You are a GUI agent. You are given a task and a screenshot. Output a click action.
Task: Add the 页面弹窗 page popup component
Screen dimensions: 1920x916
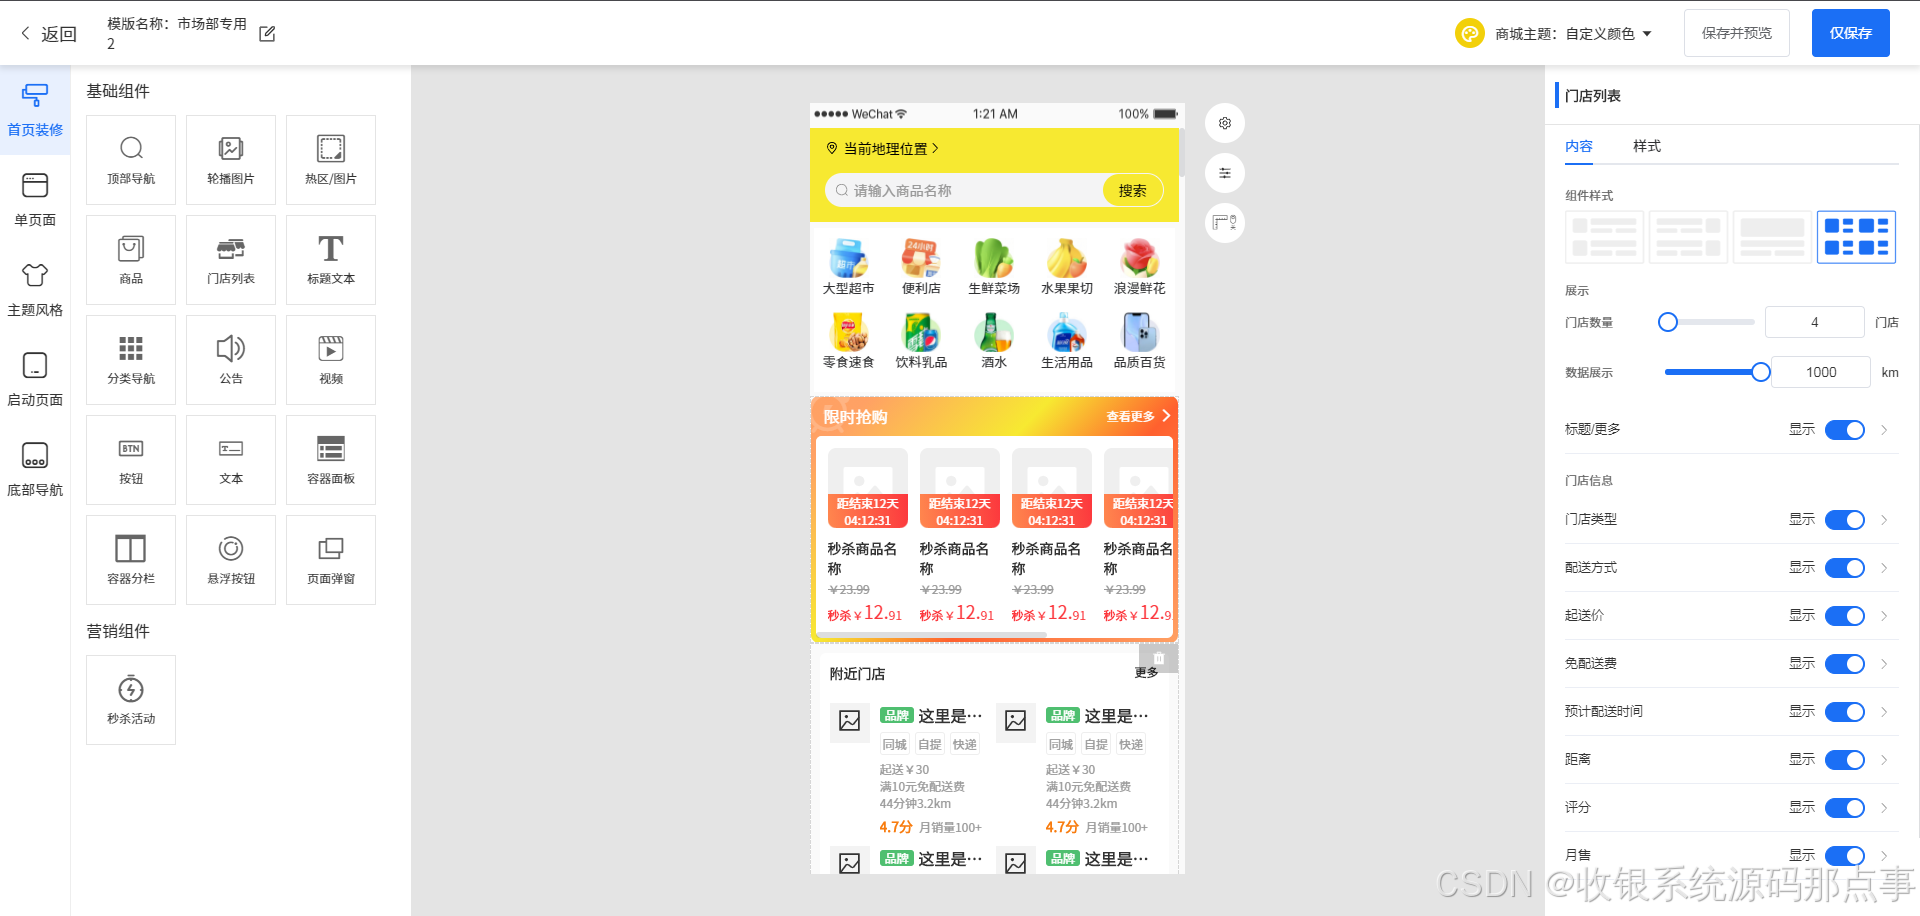click(331, 560)
